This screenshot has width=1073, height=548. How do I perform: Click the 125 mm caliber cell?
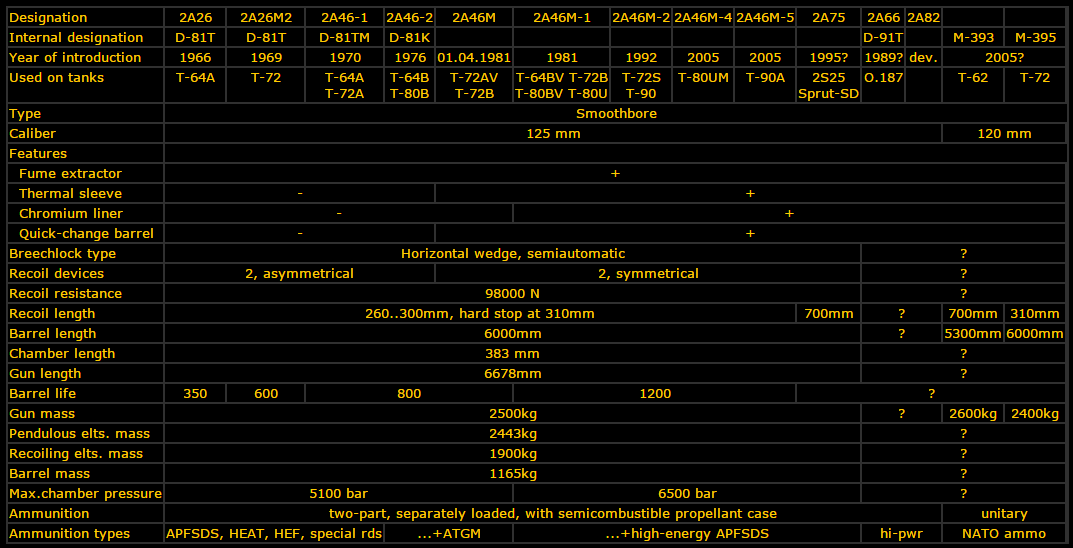click(553, 133)
